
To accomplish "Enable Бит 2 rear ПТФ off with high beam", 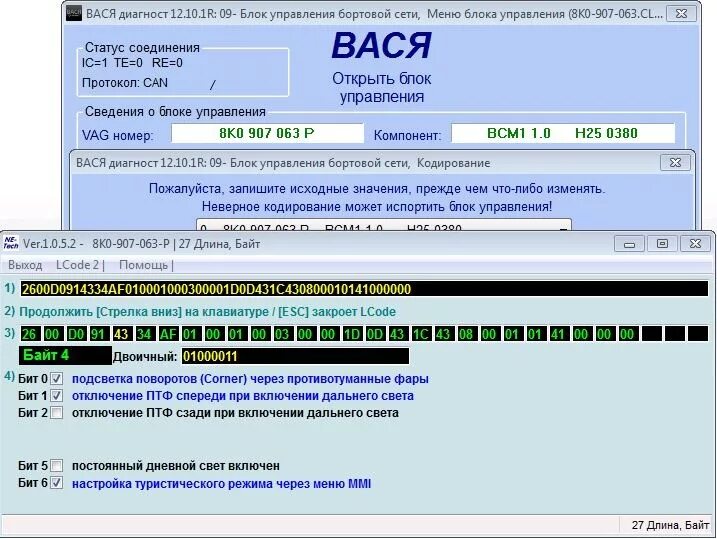I will [56, 413].
